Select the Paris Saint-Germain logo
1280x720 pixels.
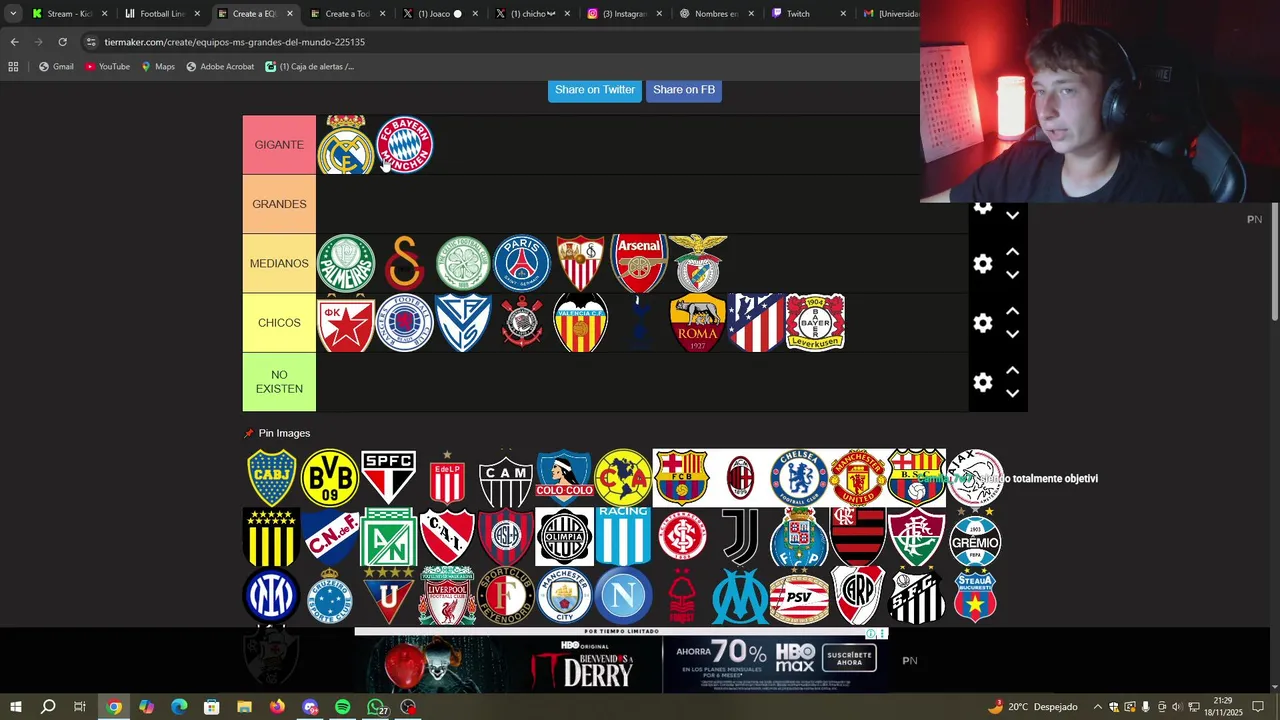(522, 263)
